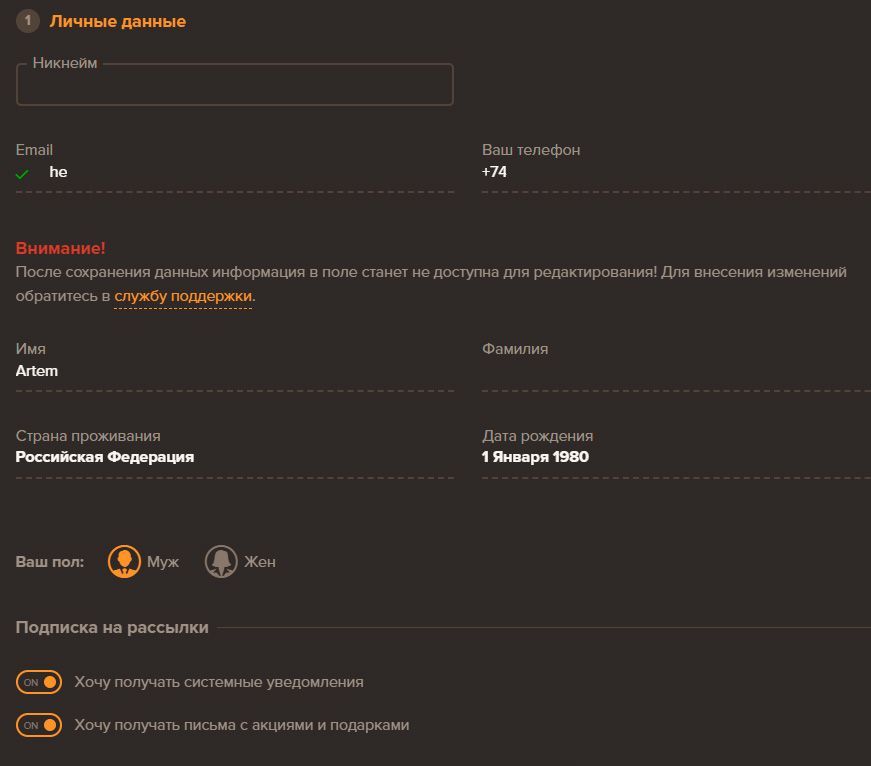Click the green email verified checkmark
The image size is (871, 766).
click(23, 174)
